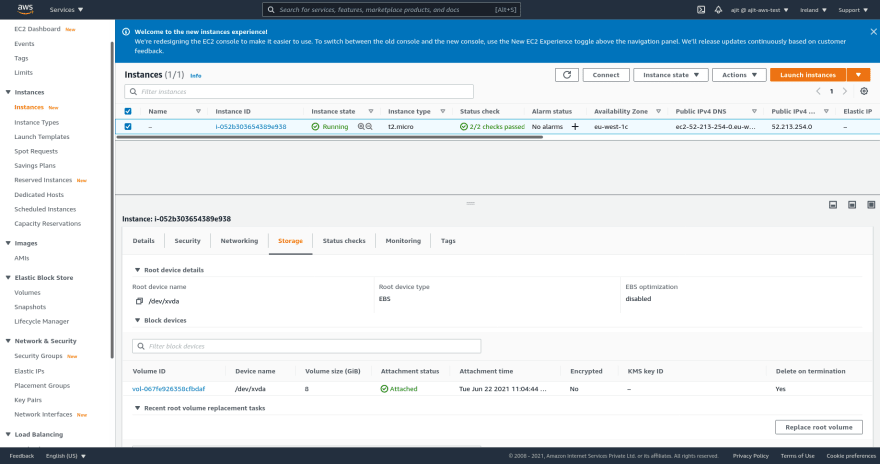This screenshot has width=880, height=464.
Task: Collapse the Block devices section
Action: click(138, 320)
